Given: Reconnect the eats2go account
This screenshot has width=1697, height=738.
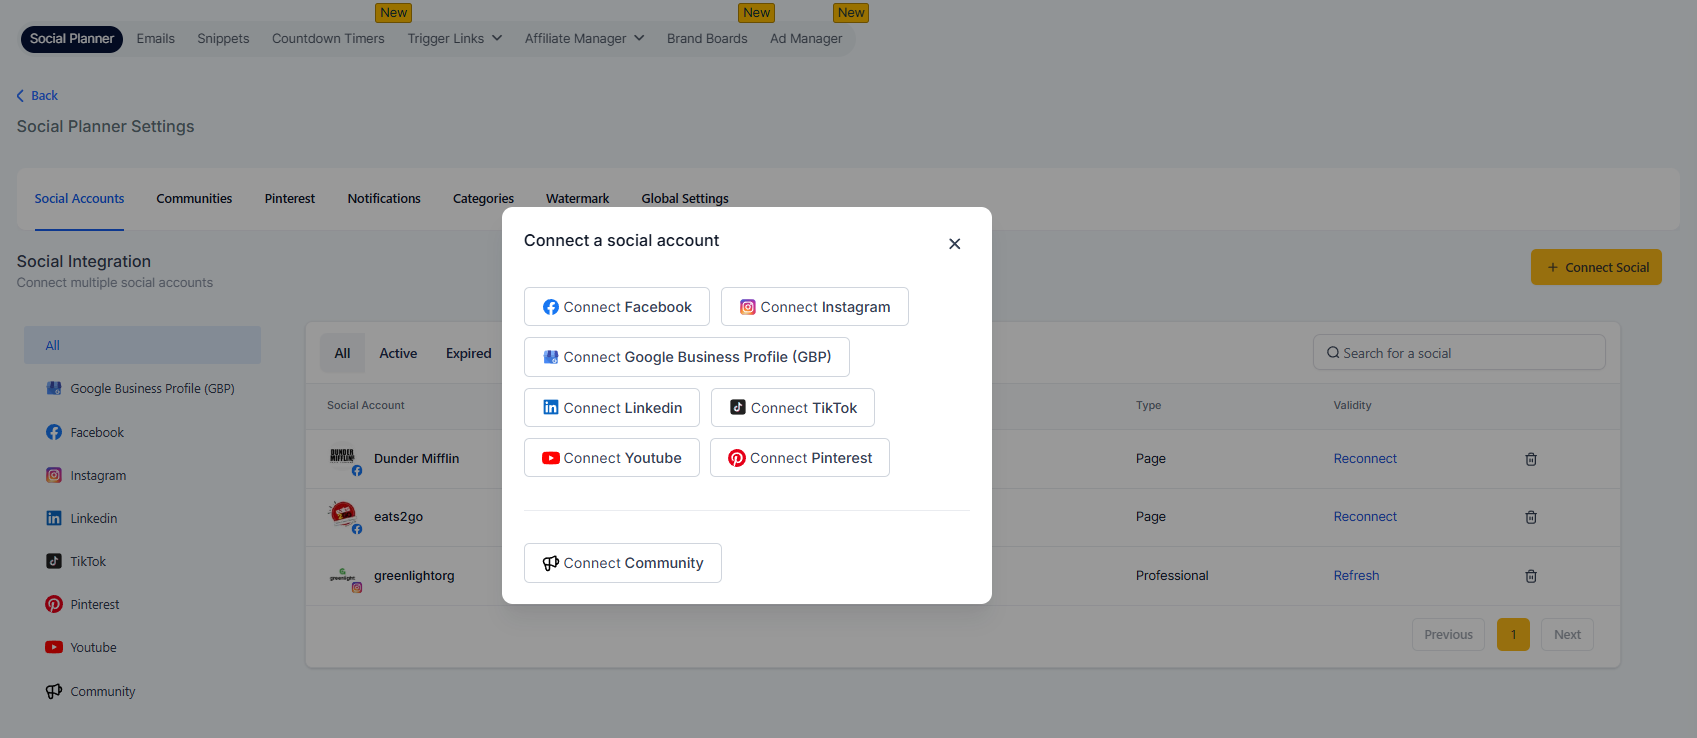Looking at the screenshot, I should (1365, 517).
